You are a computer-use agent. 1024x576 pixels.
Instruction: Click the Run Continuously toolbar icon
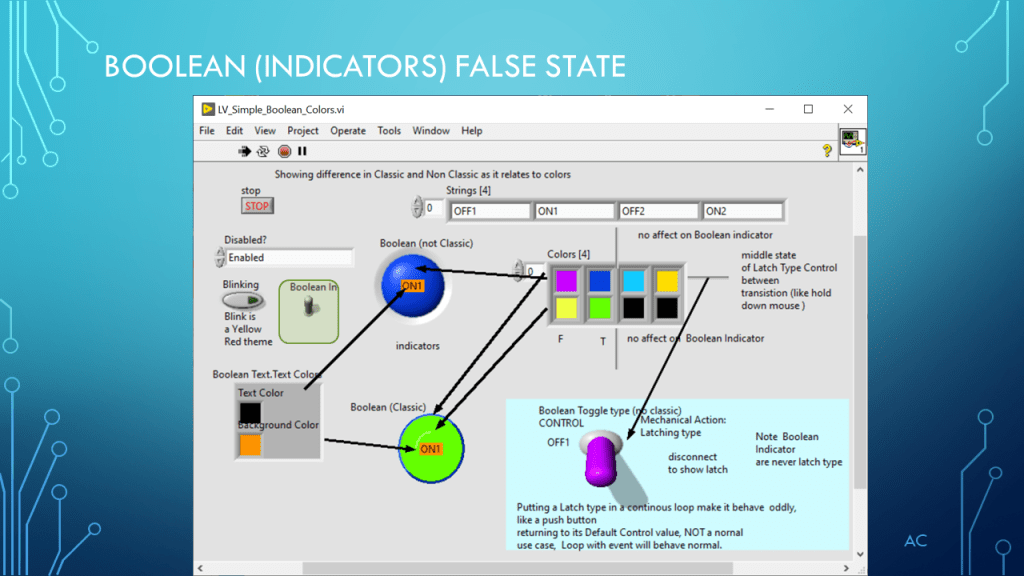coord(263,151)
